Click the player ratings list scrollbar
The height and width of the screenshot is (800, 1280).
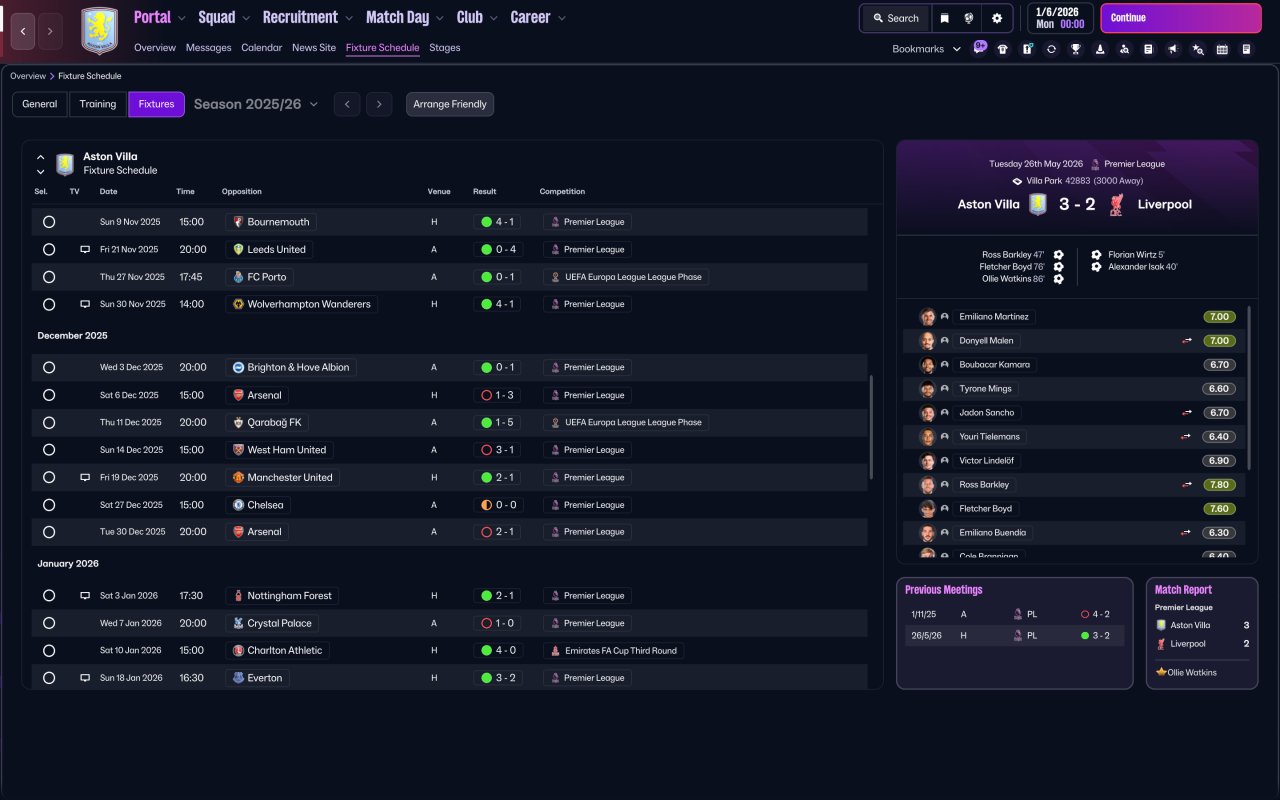pyautogui.click(x=1250, y=388)
